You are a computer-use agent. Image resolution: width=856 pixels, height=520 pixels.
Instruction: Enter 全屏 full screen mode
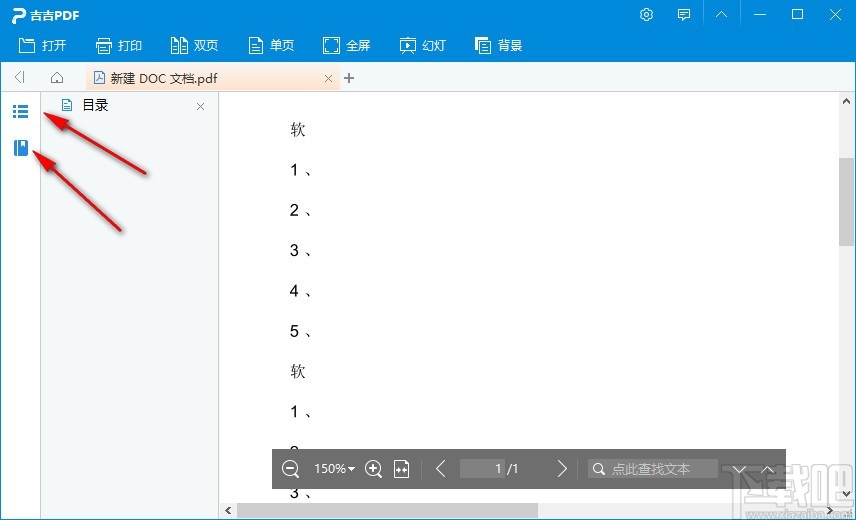[x=347, y=45]
